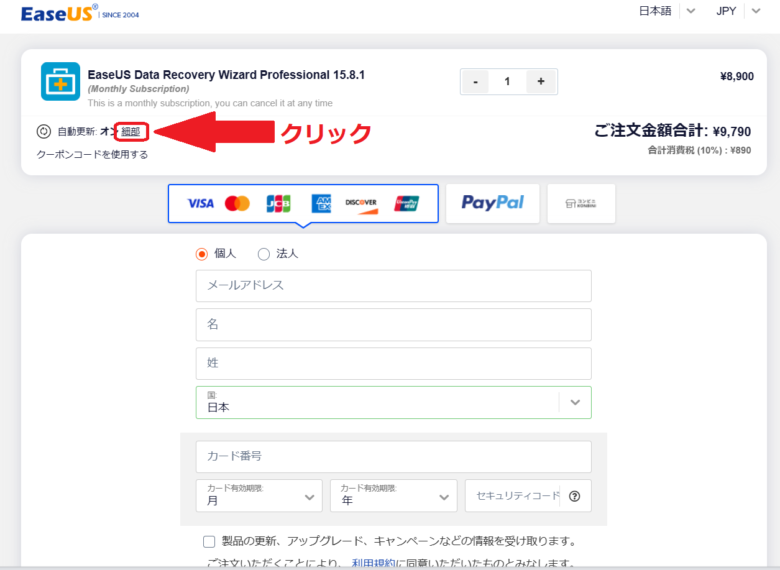Decrease quantity with minus button
This screenshot has height=570, width=780.
click(476, 82)
